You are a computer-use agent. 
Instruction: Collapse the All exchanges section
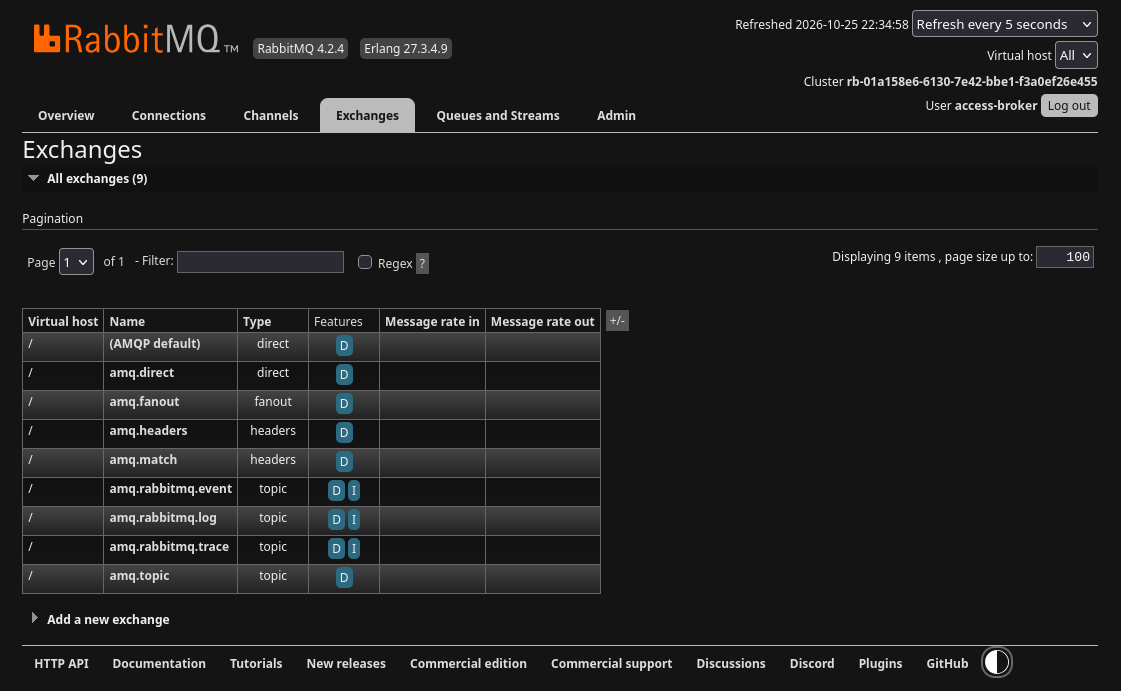tap(97, 179)
